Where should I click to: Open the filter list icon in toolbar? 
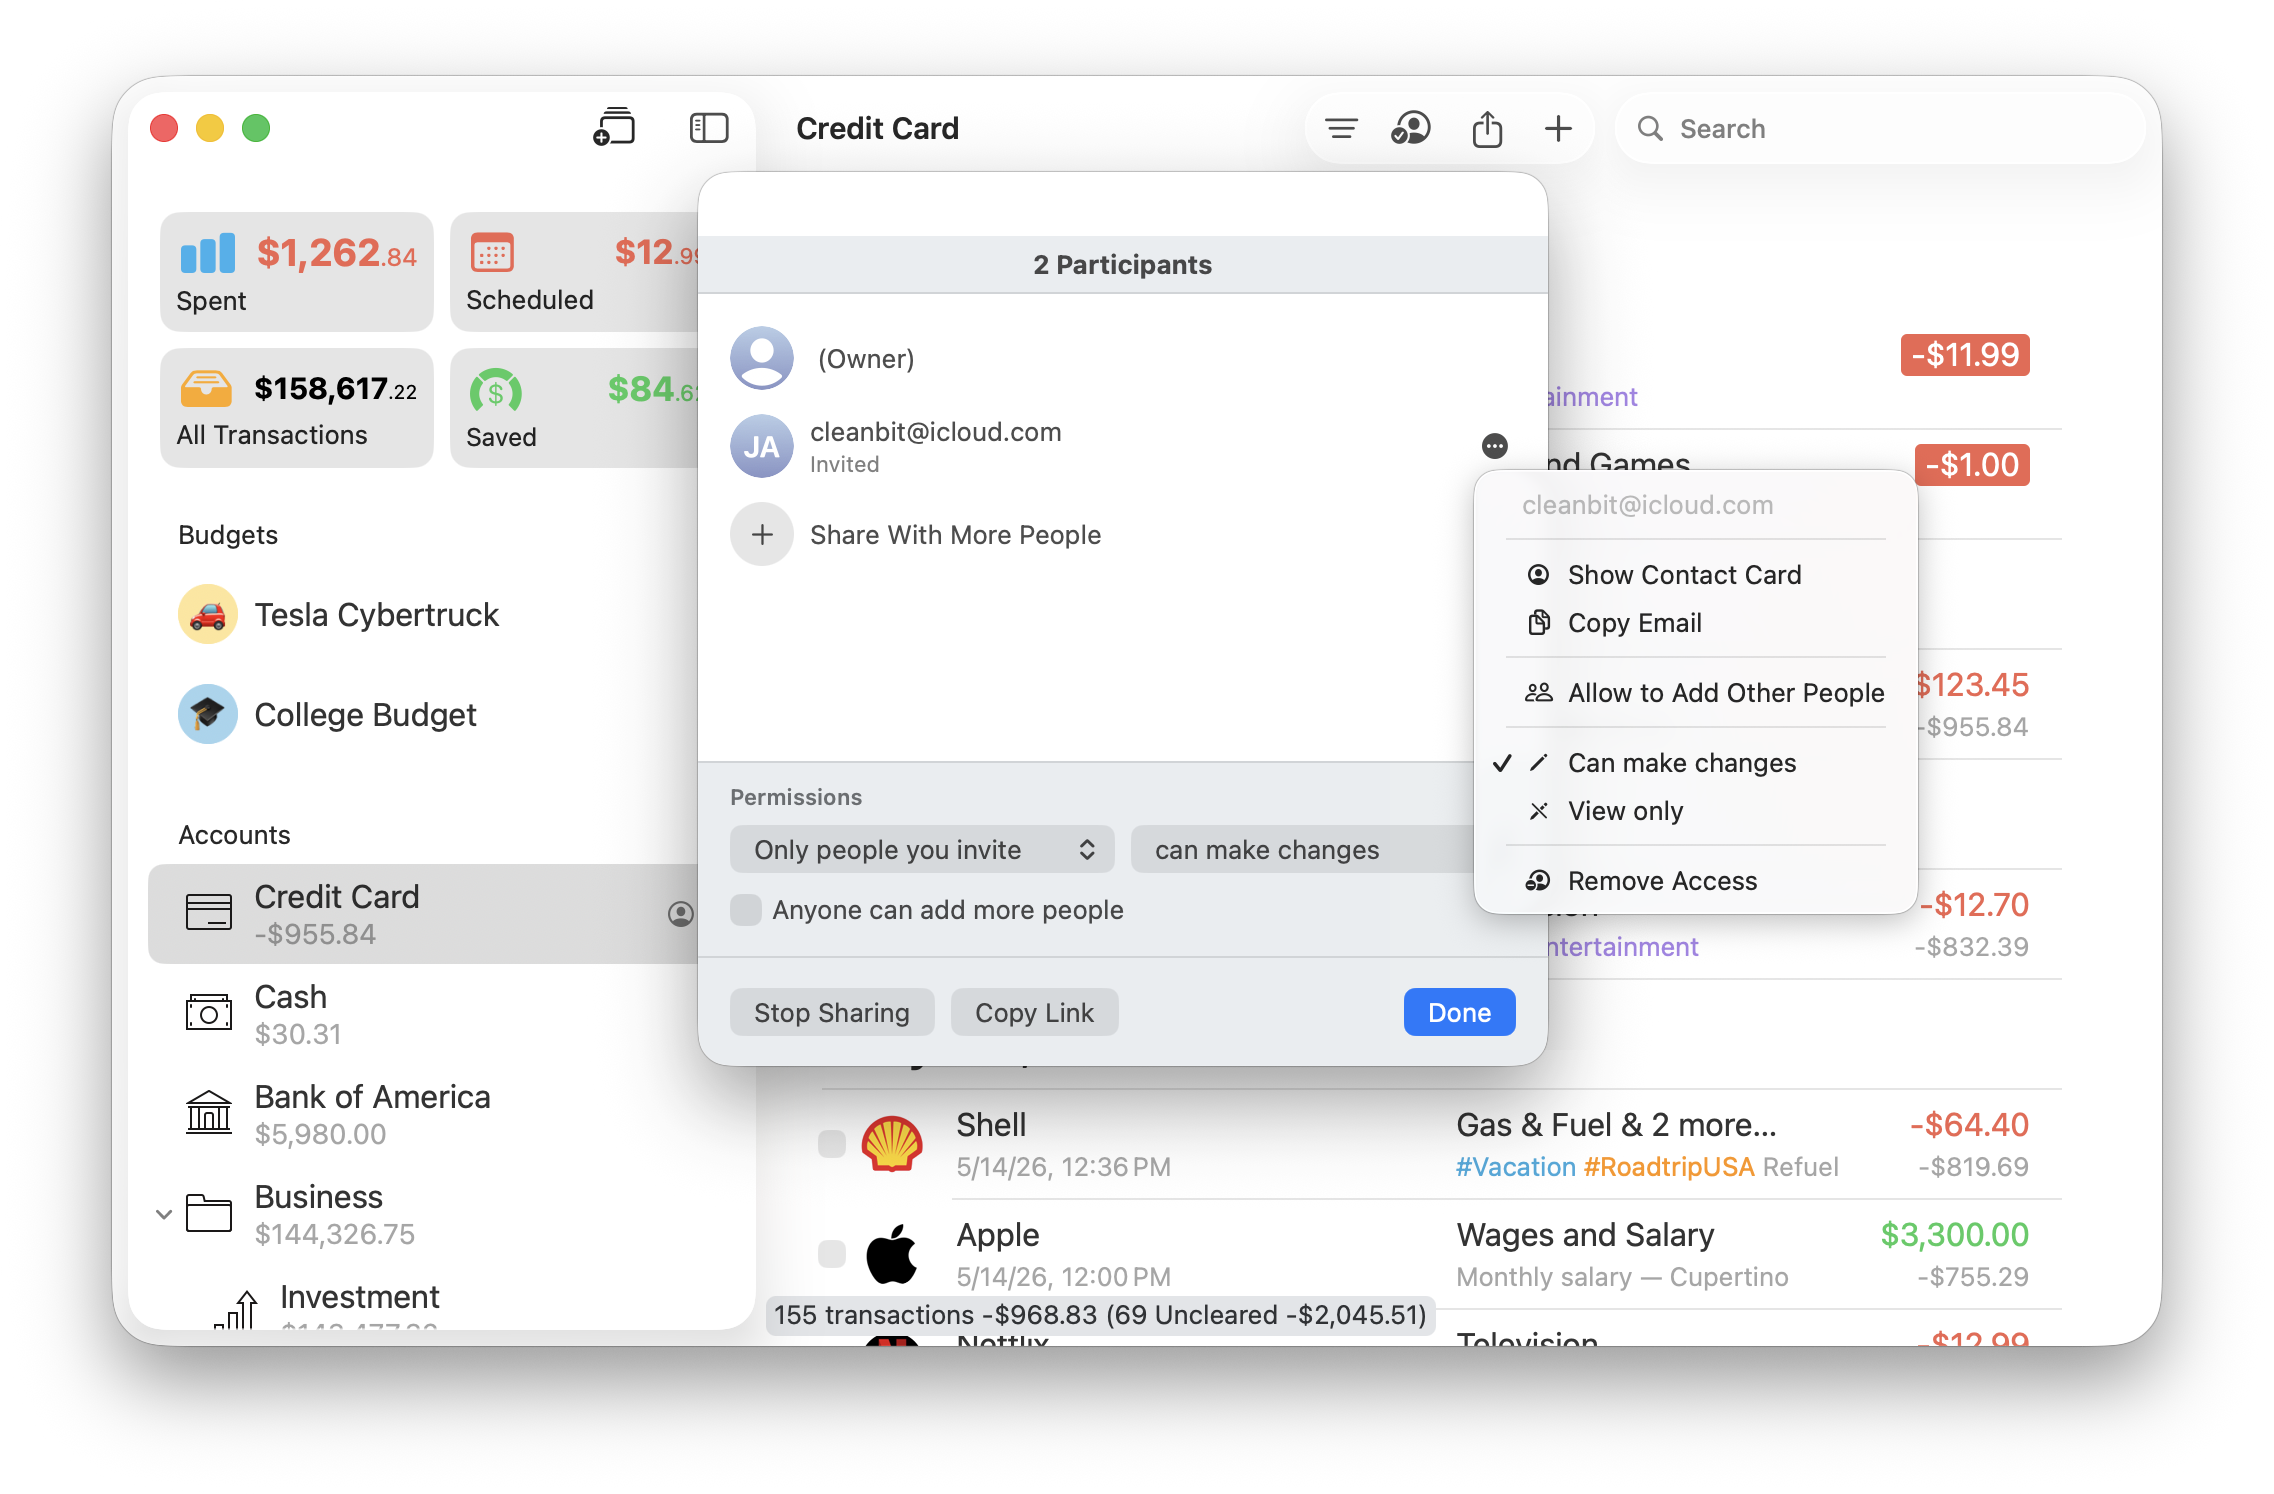[x=1341, y=128]
